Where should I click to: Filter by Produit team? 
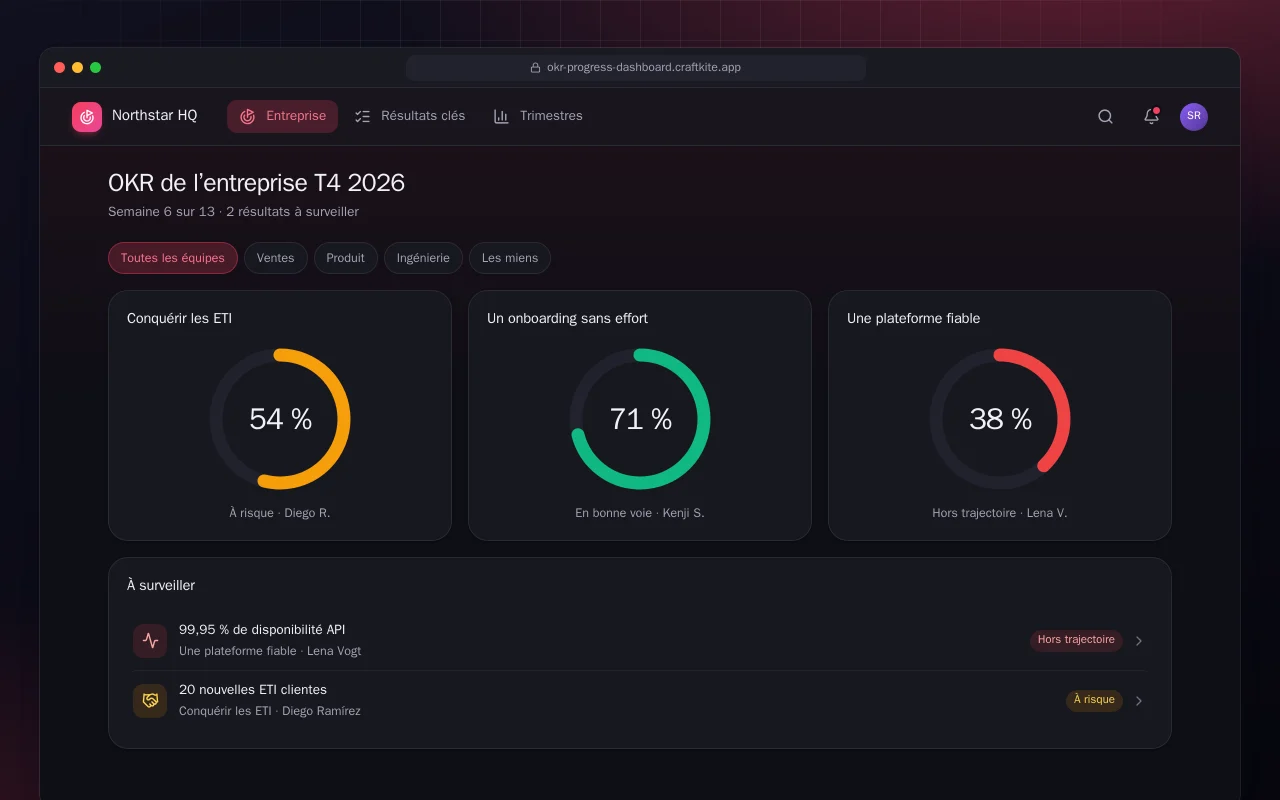point(346,258)
